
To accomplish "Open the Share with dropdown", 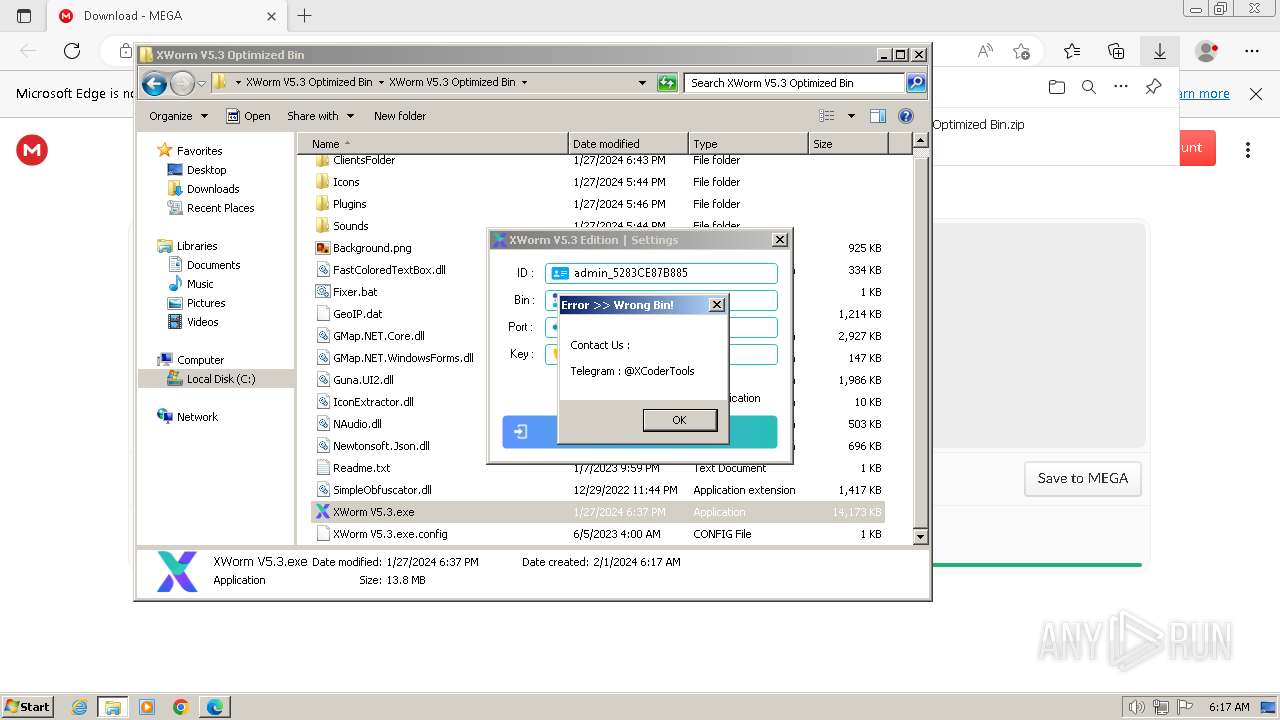I will pyautogui.click(x=320, y=116).
